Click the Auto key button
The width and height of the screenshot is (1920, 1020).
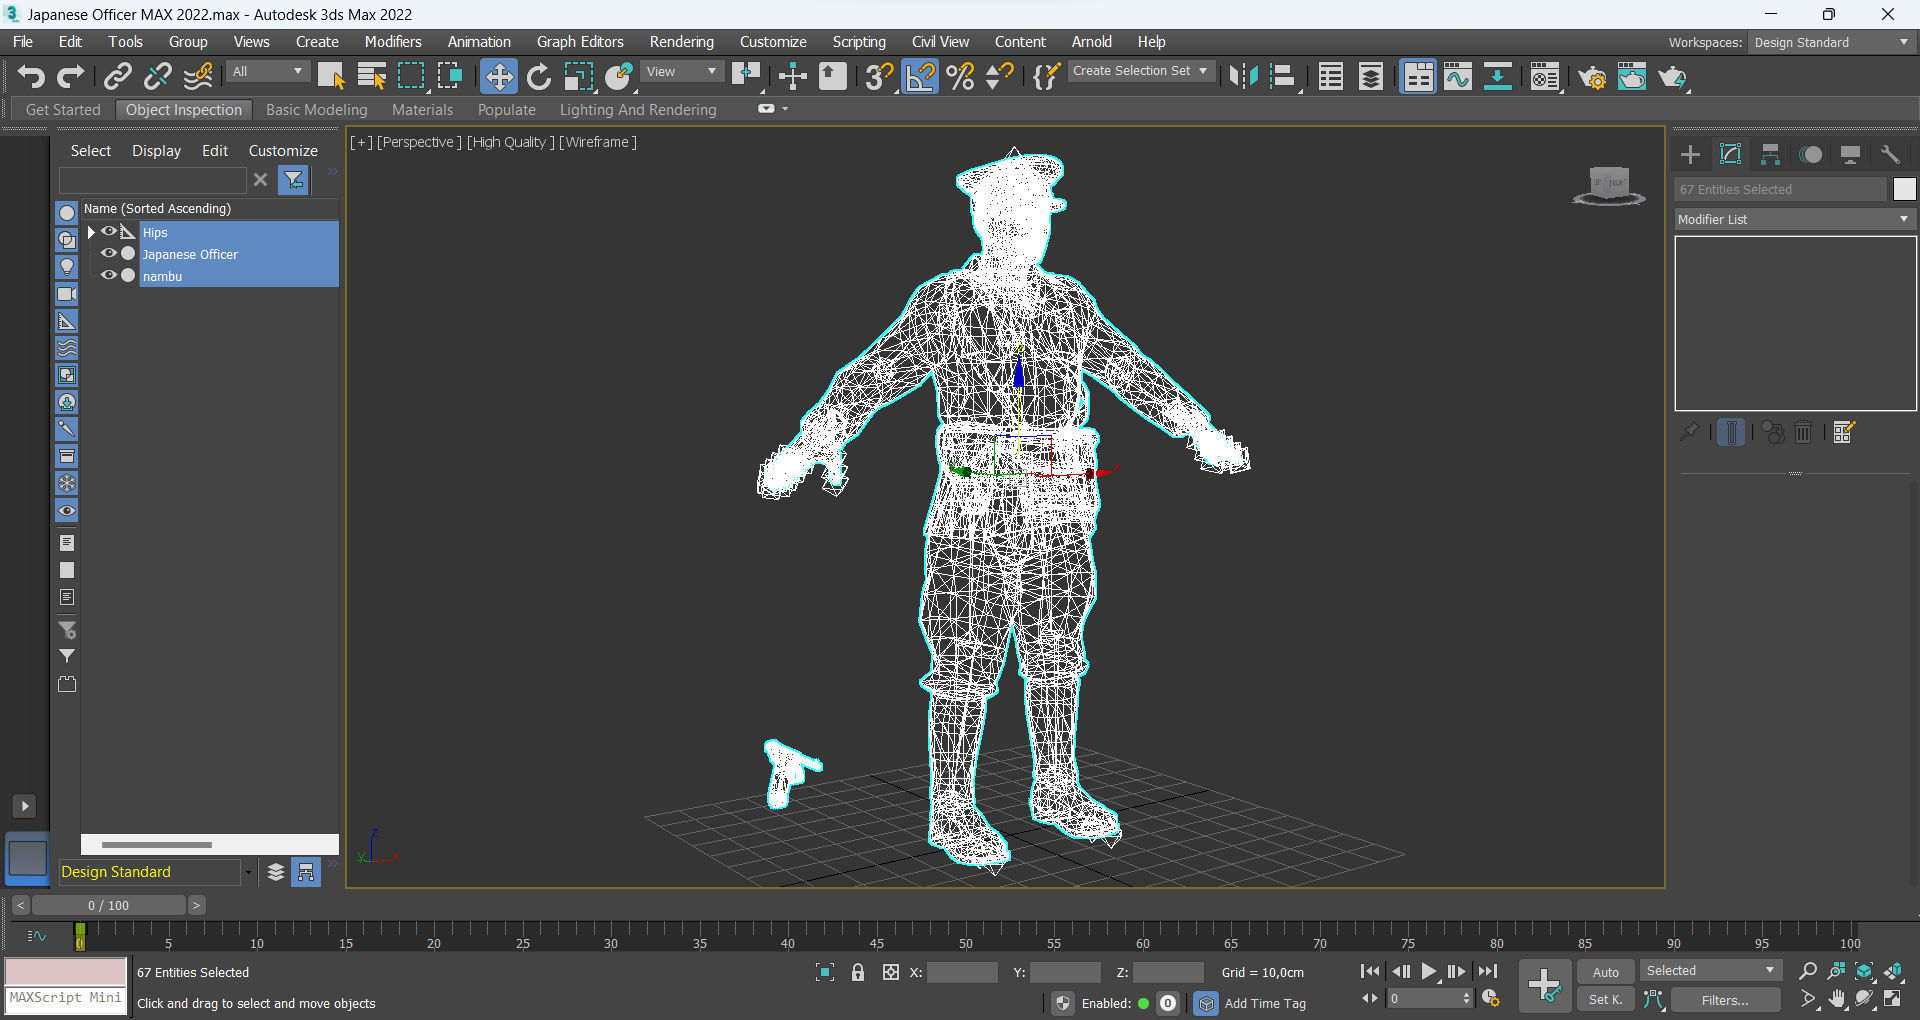coord(1606,972)
